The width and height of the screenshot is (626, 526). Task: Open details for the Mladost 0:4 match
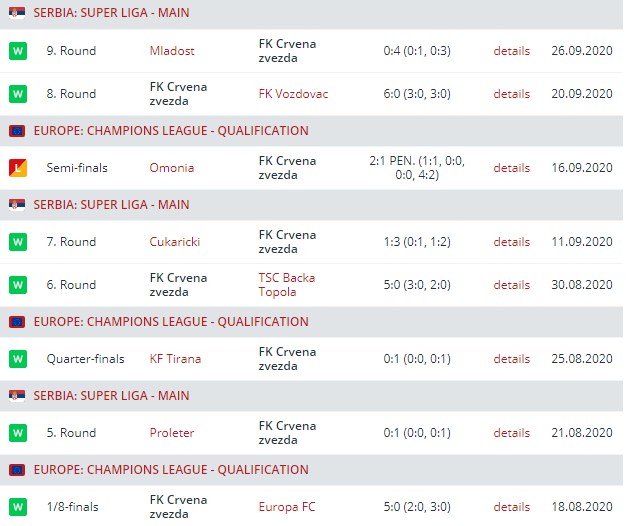pos(511,51)
